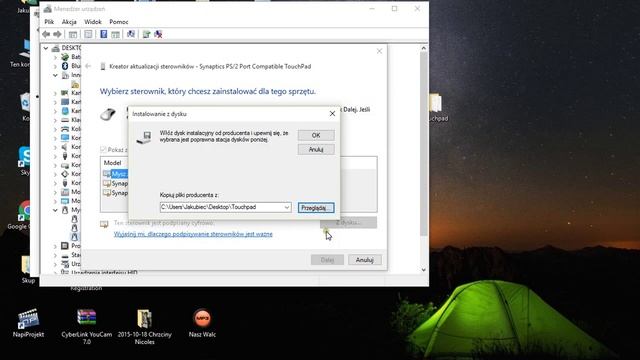Open the Skup folder desktop icon
640x360 pixels.
[x=27, y=269]
